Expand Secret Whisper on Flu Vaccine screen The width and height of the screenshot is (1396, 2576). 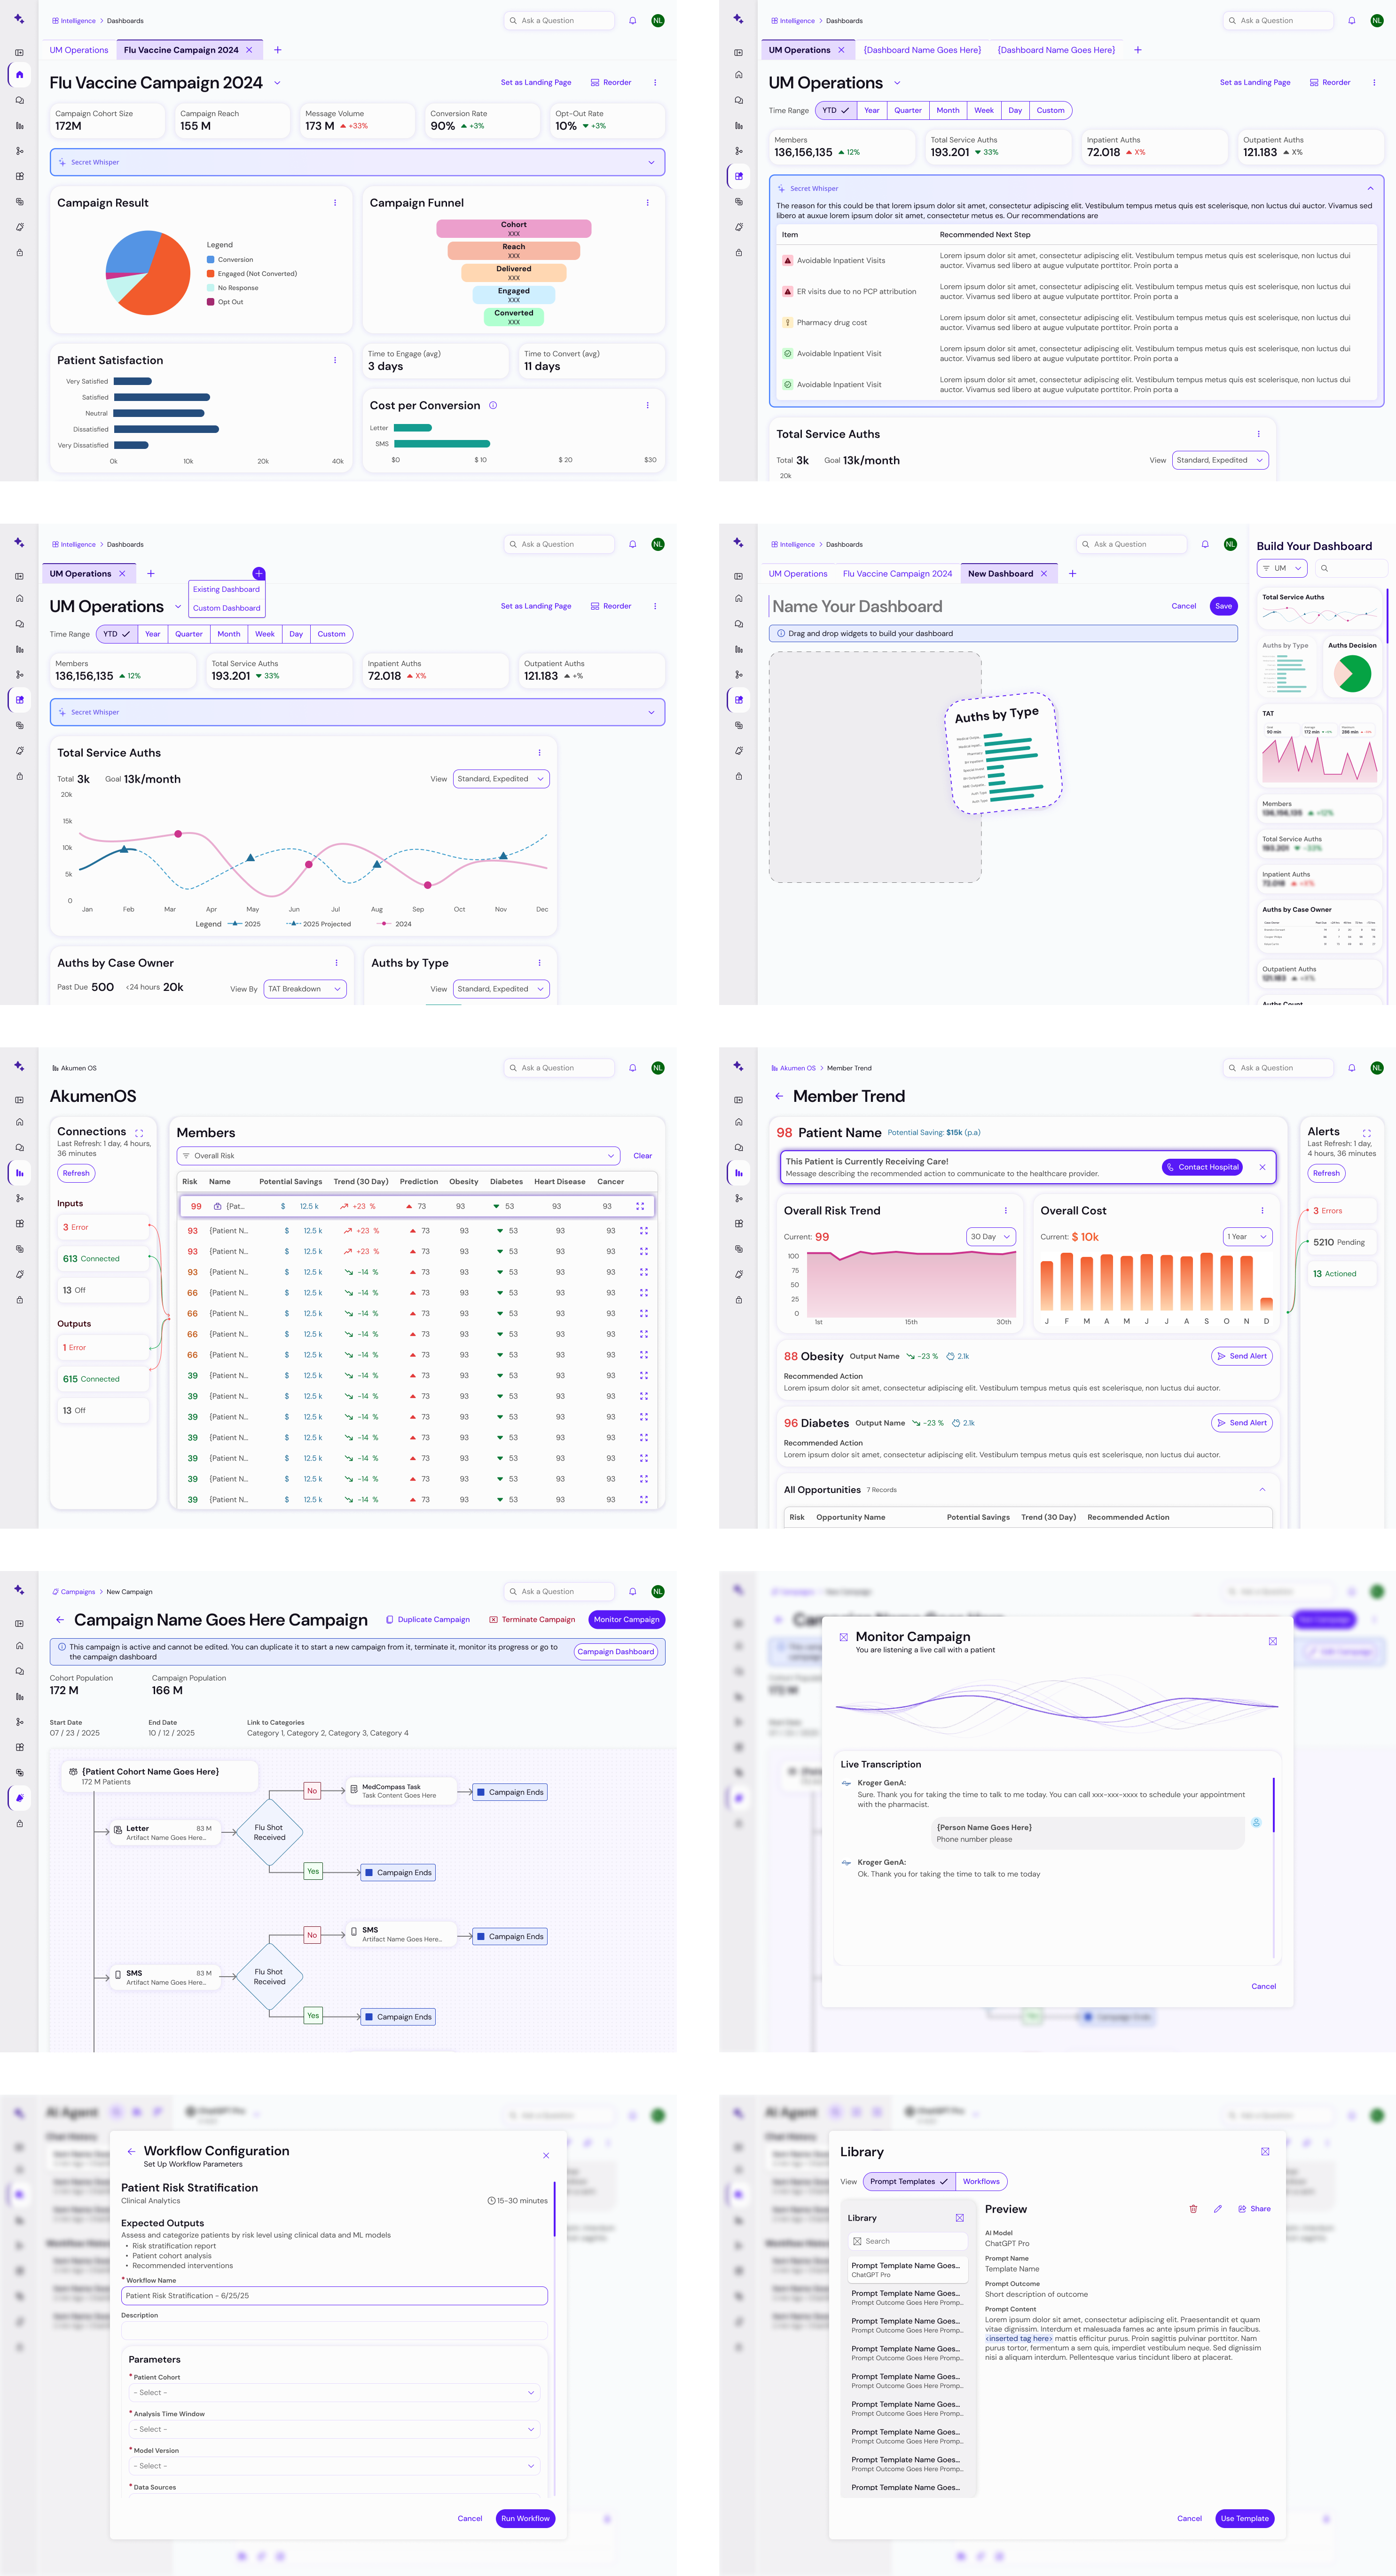click(651, 162)
